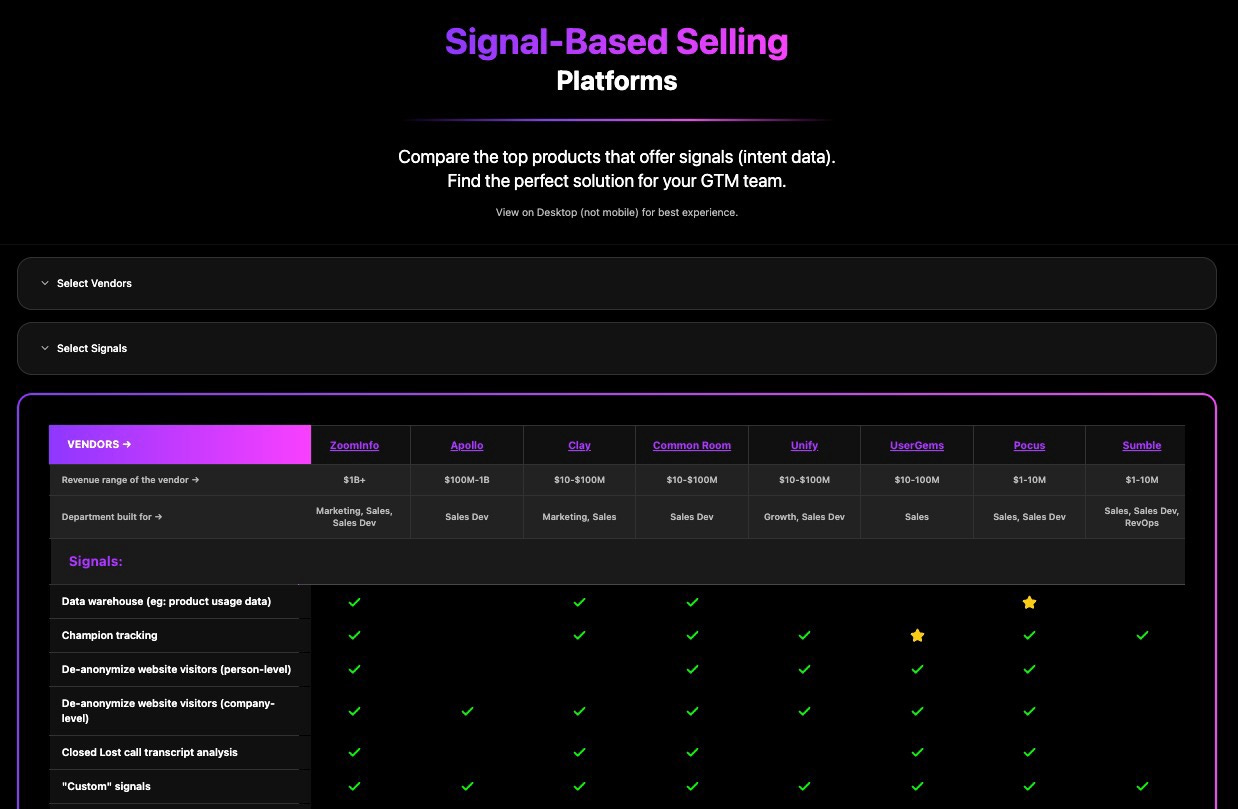Select 'De-anonymize website visitors (company-level)' label

point(168,711)
